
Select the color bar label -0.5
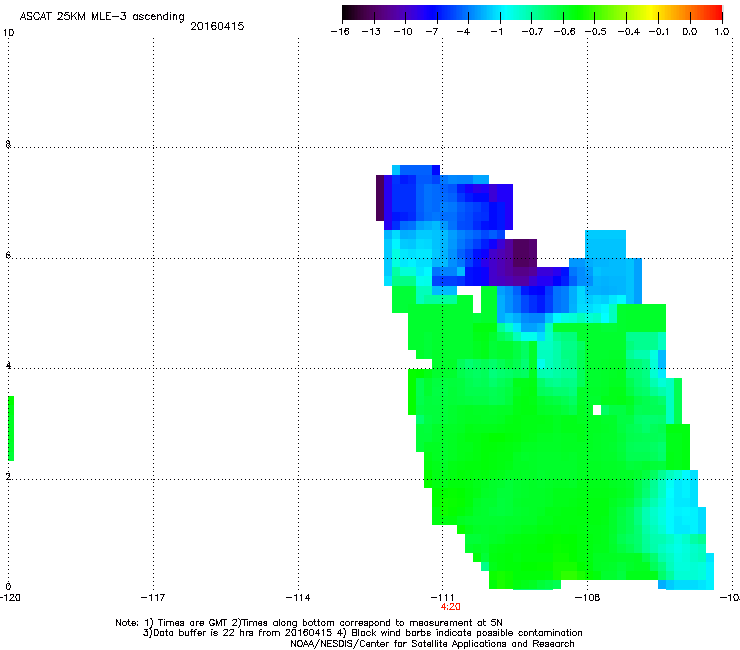pyautogui.click(x=596, y=32)
